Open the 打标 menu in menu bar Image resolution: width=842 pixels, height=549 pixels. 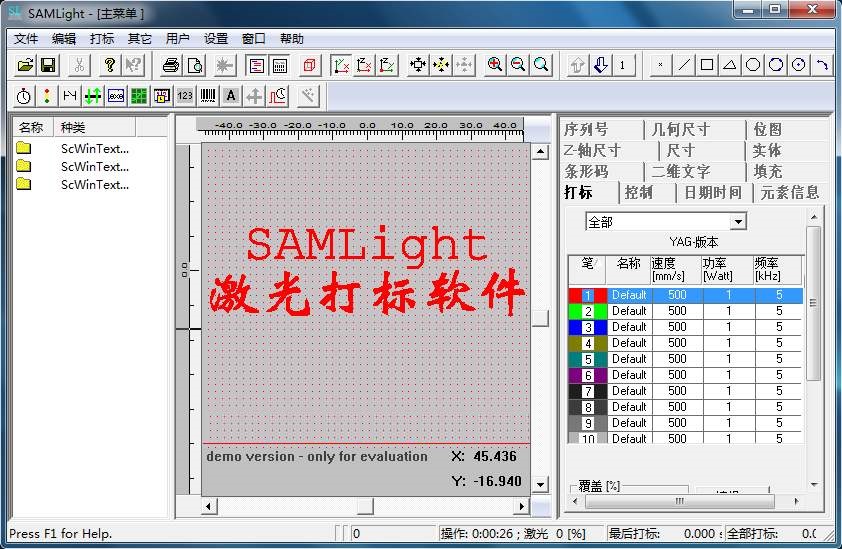[102, 39]
